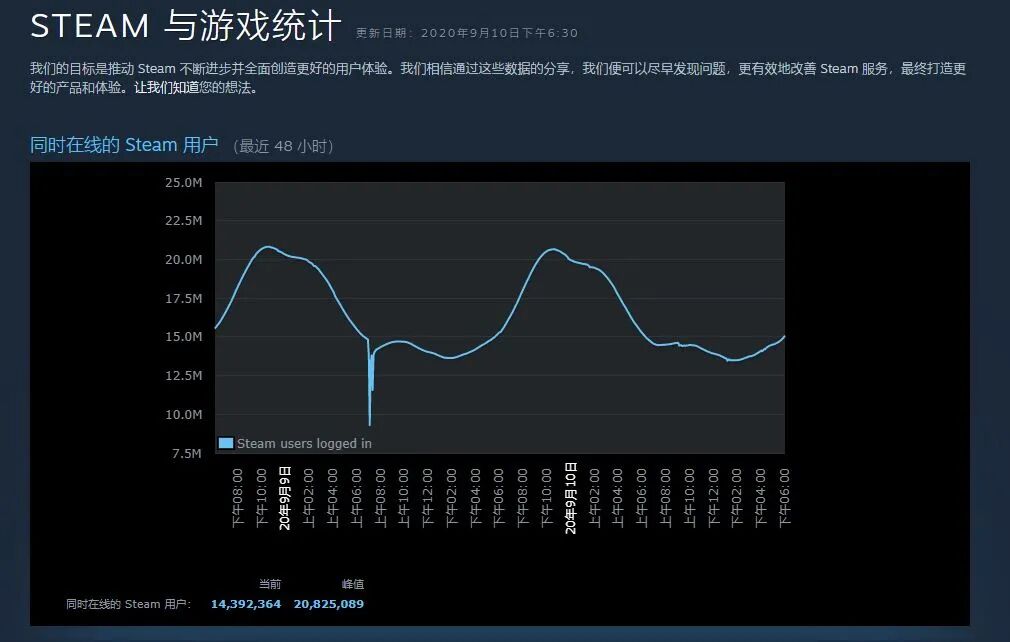Click the 20.0M y-axis label

pos(184,260)
